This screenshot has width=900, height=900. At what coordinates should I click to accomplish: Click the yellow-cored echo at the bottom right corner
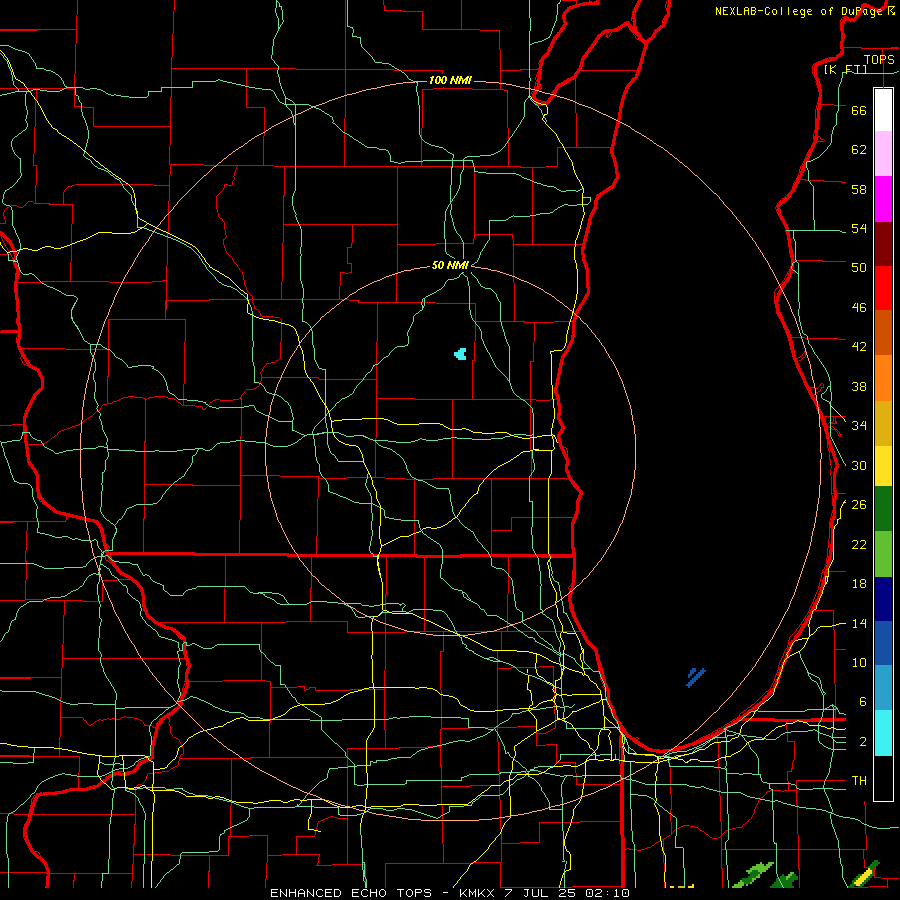pyautogui.click(x=866, y=875)
